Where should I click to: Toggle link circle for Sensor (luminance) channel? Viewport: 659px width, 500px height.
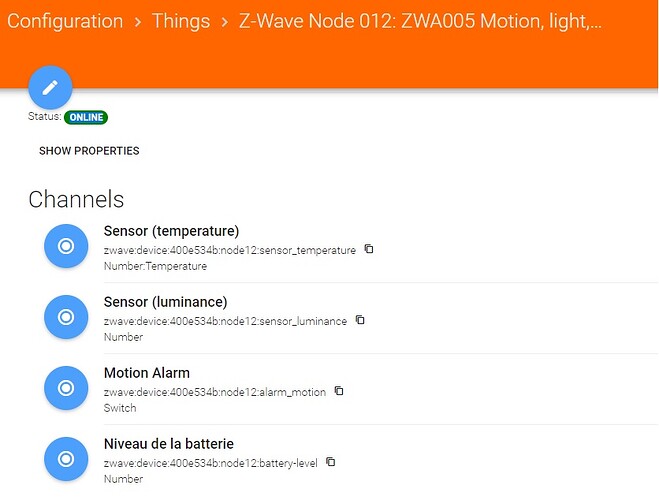[67, 317]
